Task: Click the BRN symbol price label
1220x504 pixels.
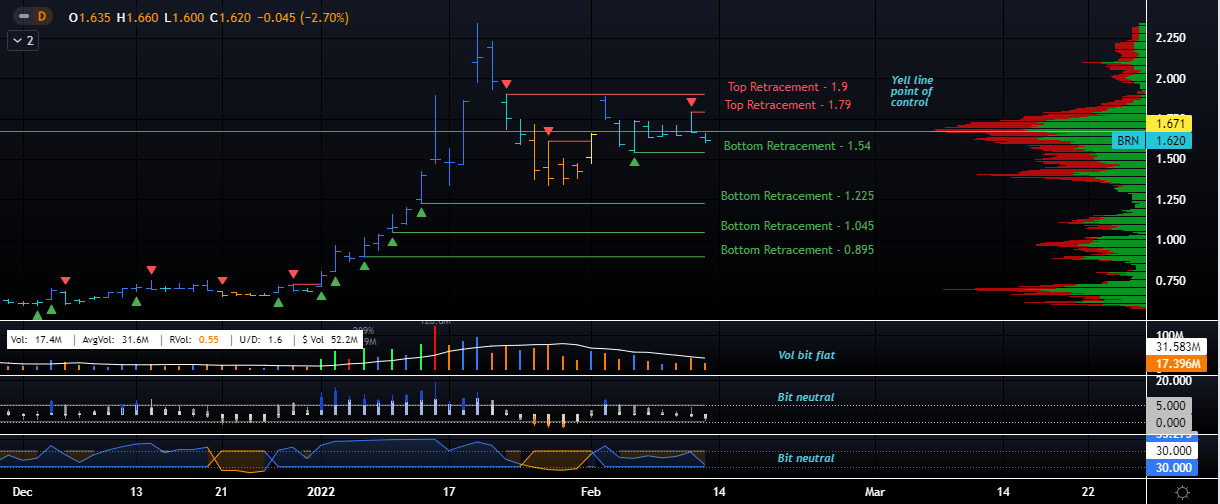Action: pos(1129,141)
